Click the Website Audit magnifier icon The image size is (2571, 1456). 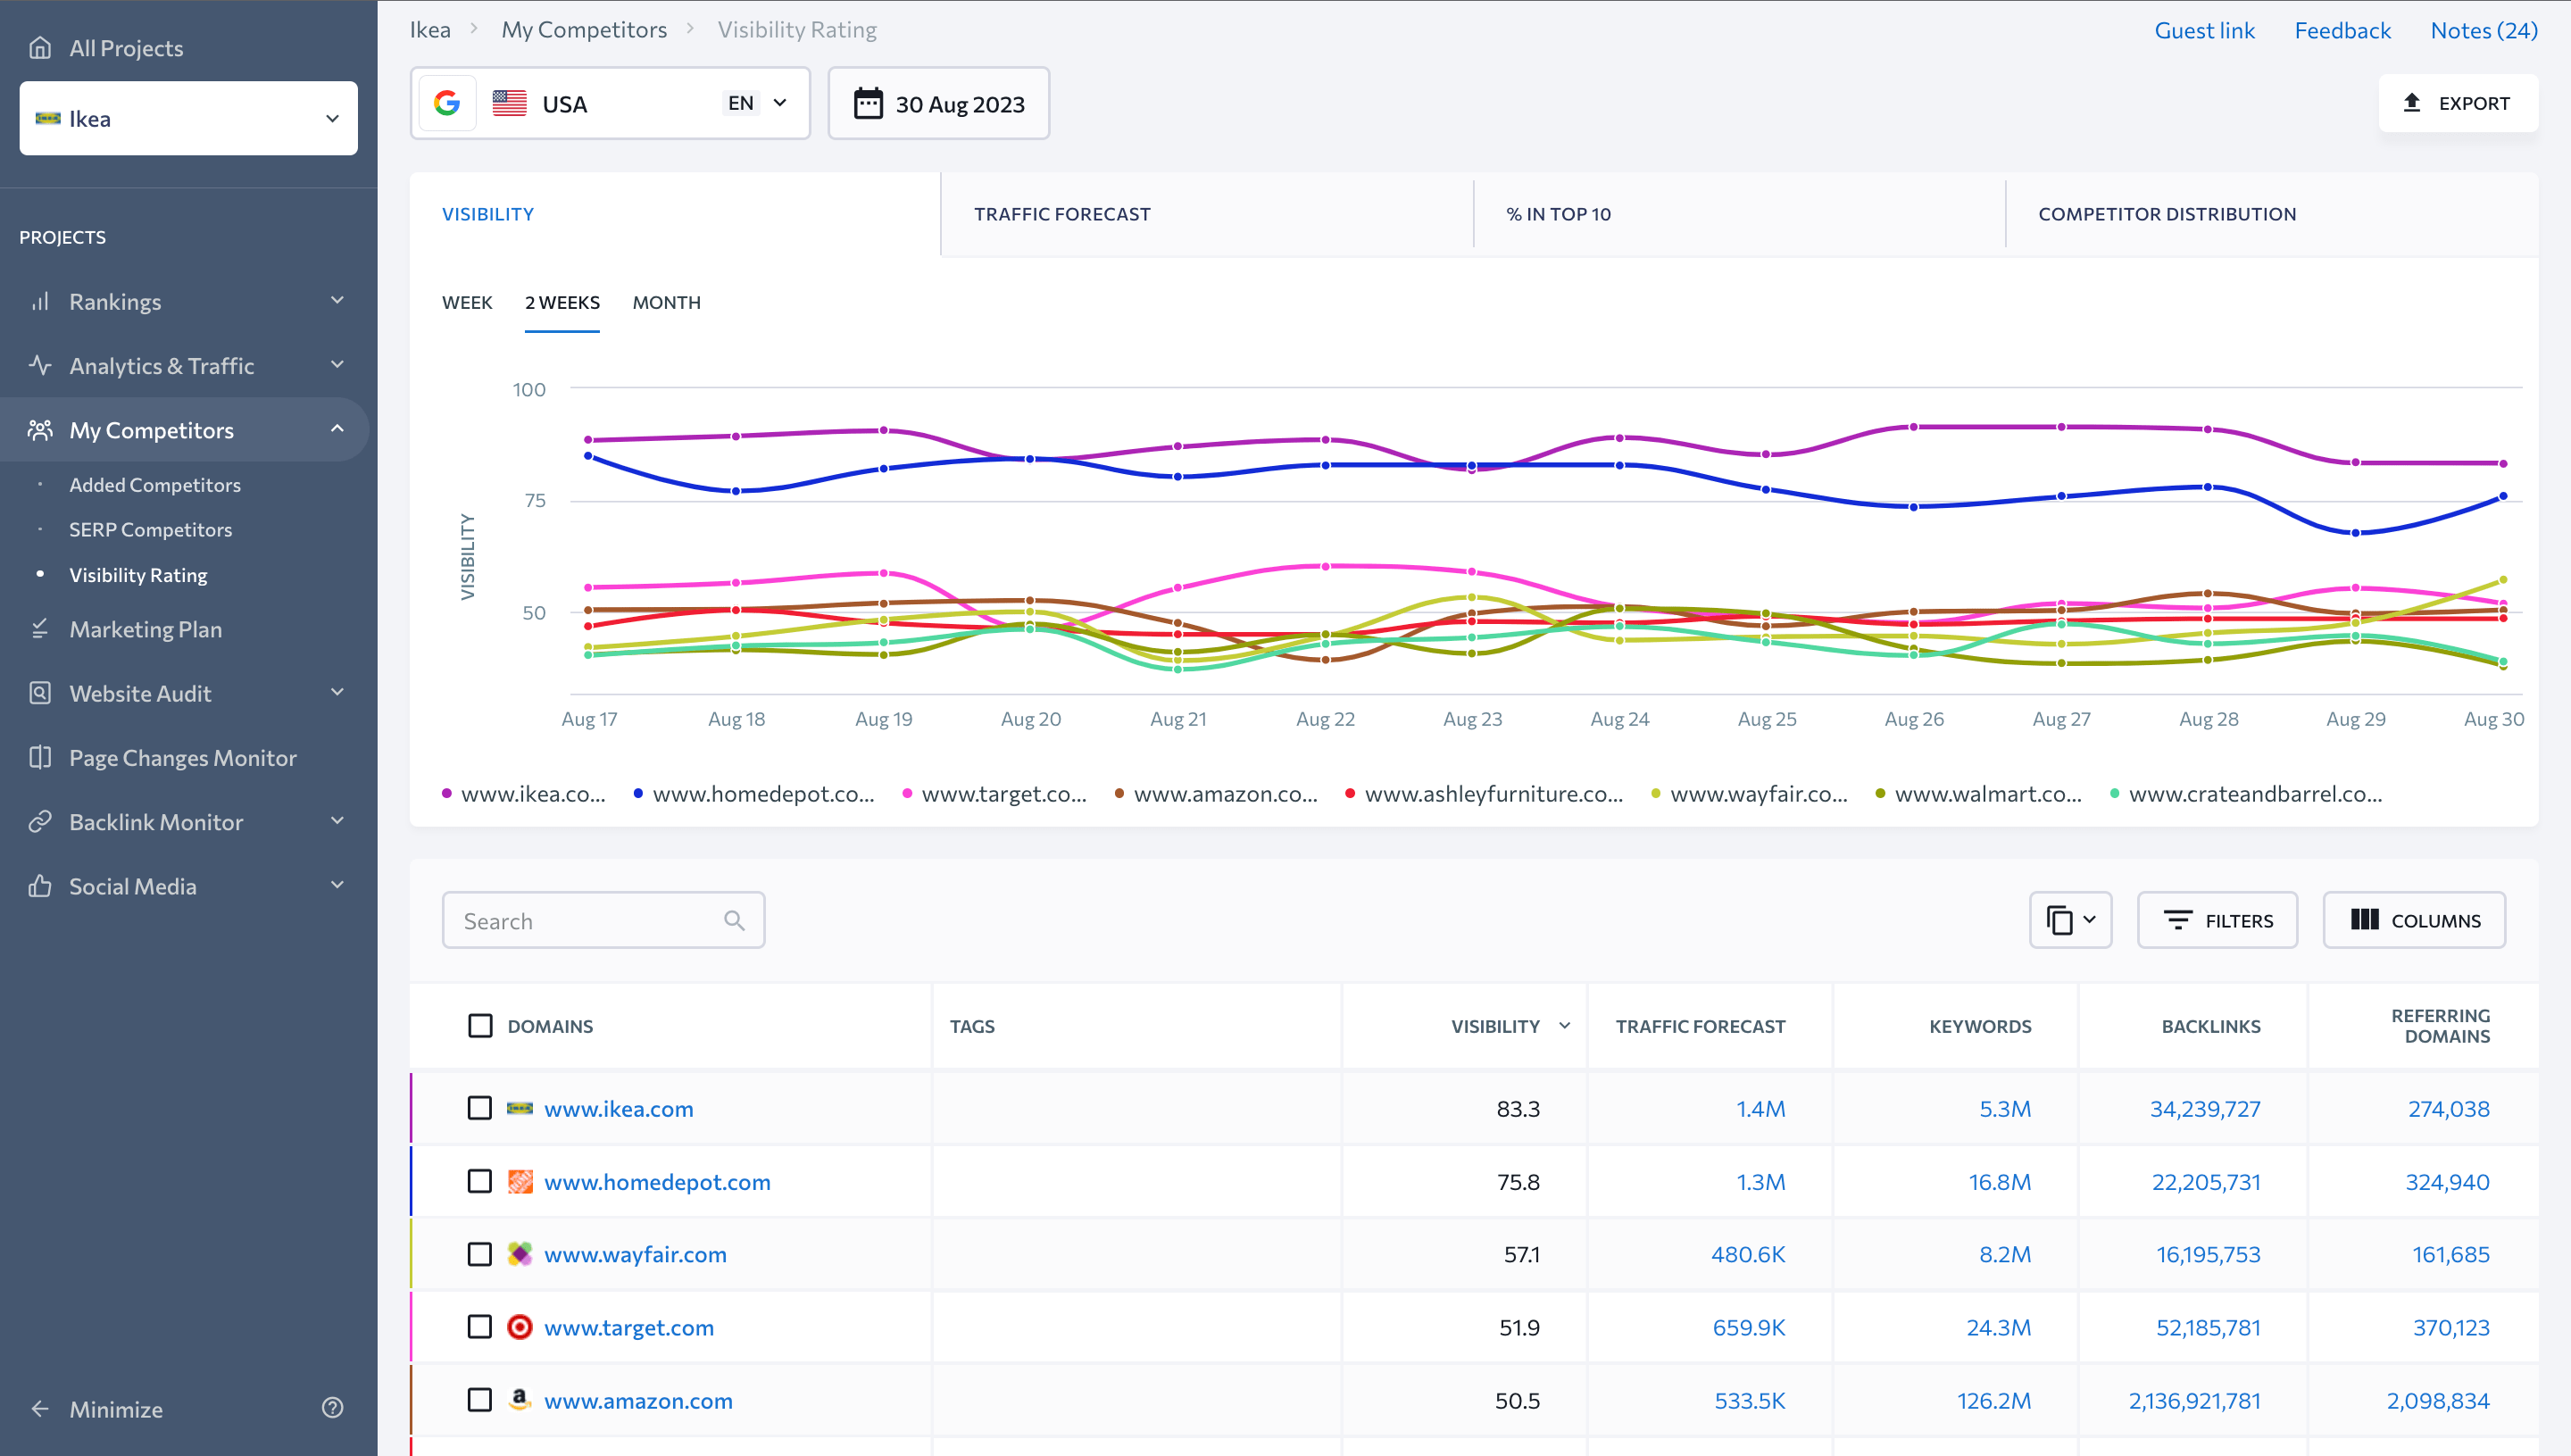coord(40,693)
